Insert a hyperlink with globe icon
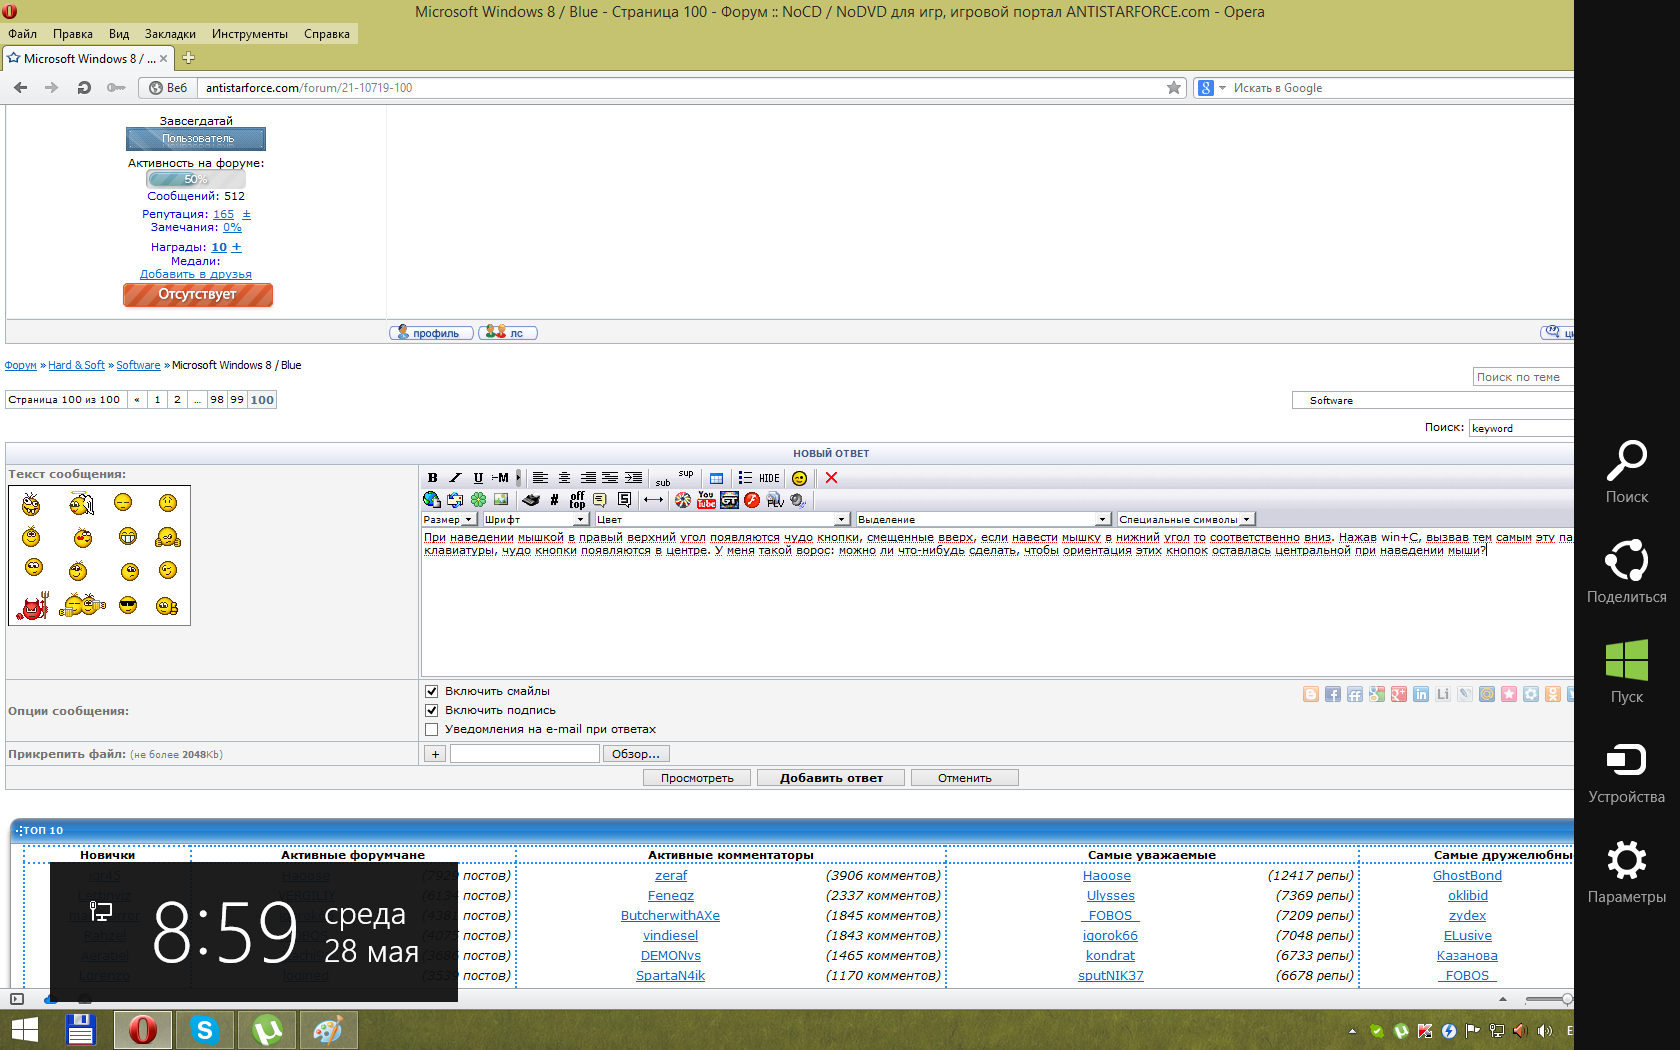 click(432, 499)
